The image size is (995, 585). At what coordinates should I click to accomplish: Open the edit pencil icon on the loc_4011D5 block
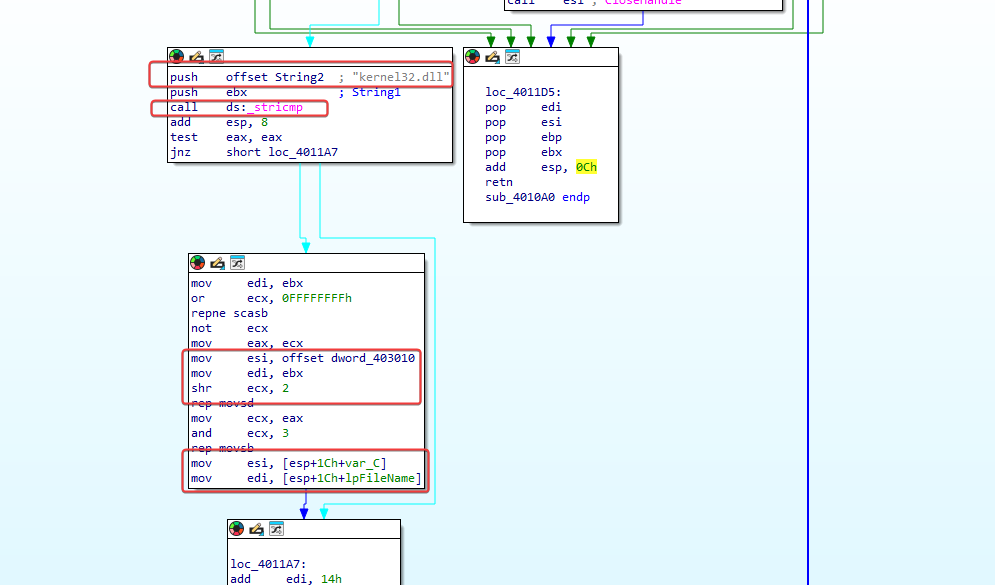tap(492, 56)
